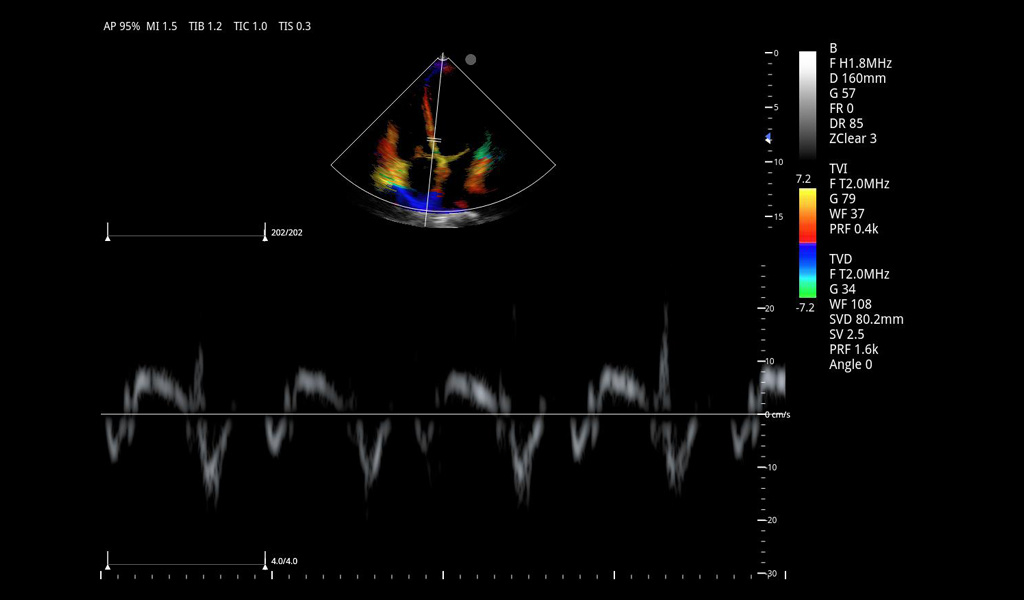Image resolution: width=1024 pixels, height=600 pixels.
Task: Select the ZClear 3 parameter
Action: (x=853, y=138)
